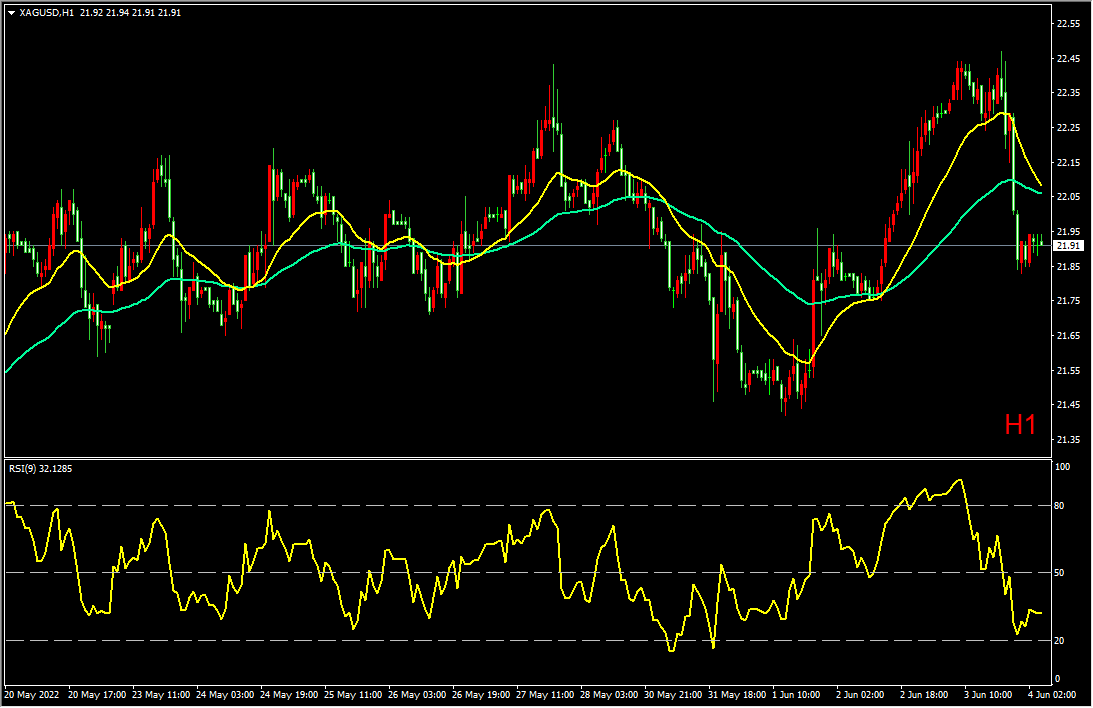The width and height of the screenshot is (1093, 708).
Task: Click the 22.45 price scale value
Action: [1069, 59]
